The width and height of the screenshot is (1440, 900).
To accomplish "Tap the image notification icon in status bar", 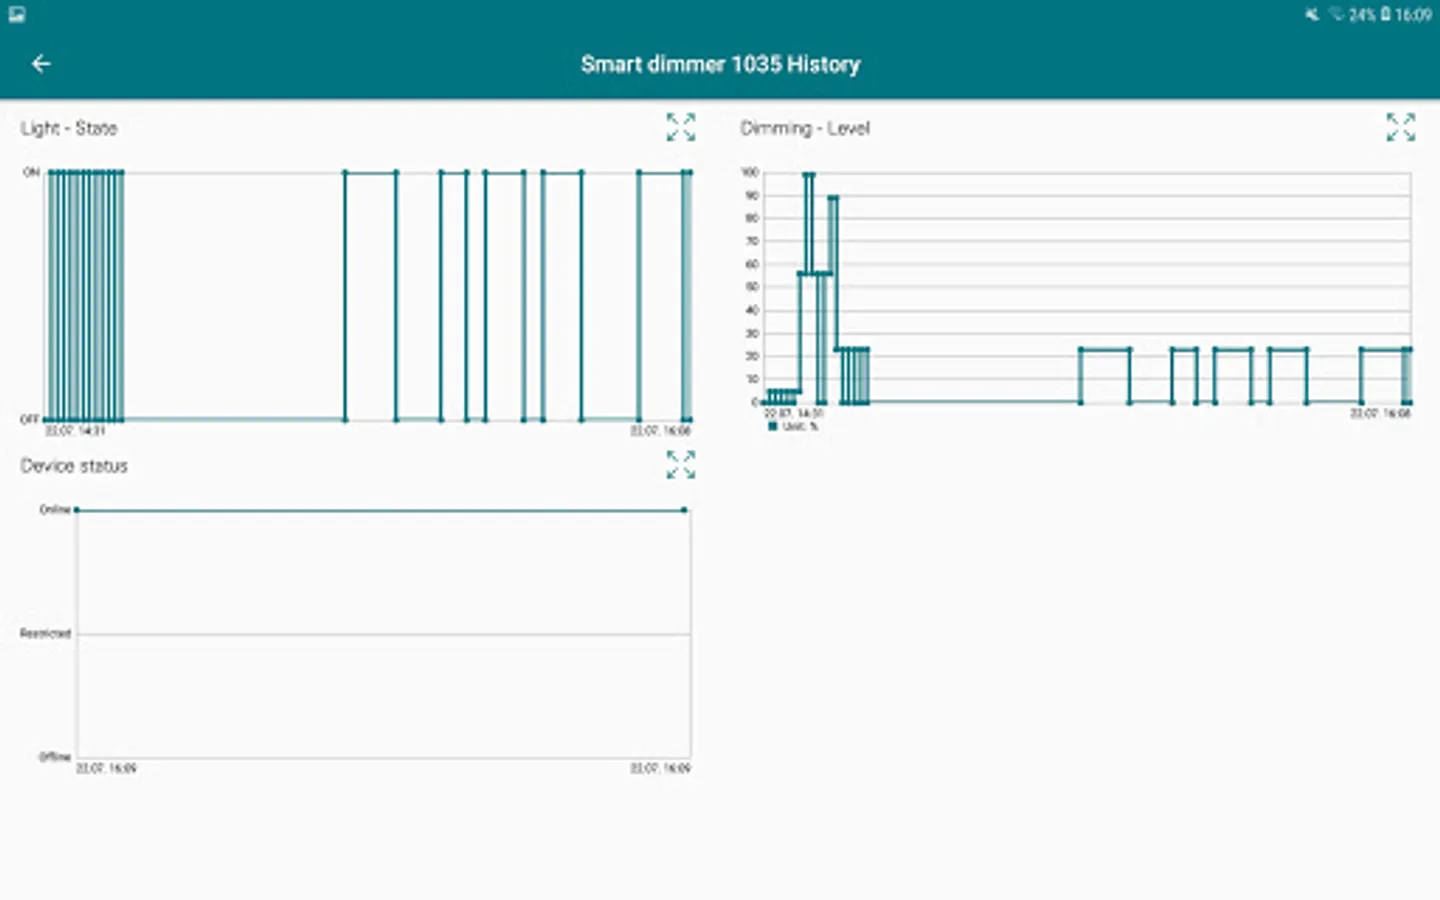I will pos(17,14).
